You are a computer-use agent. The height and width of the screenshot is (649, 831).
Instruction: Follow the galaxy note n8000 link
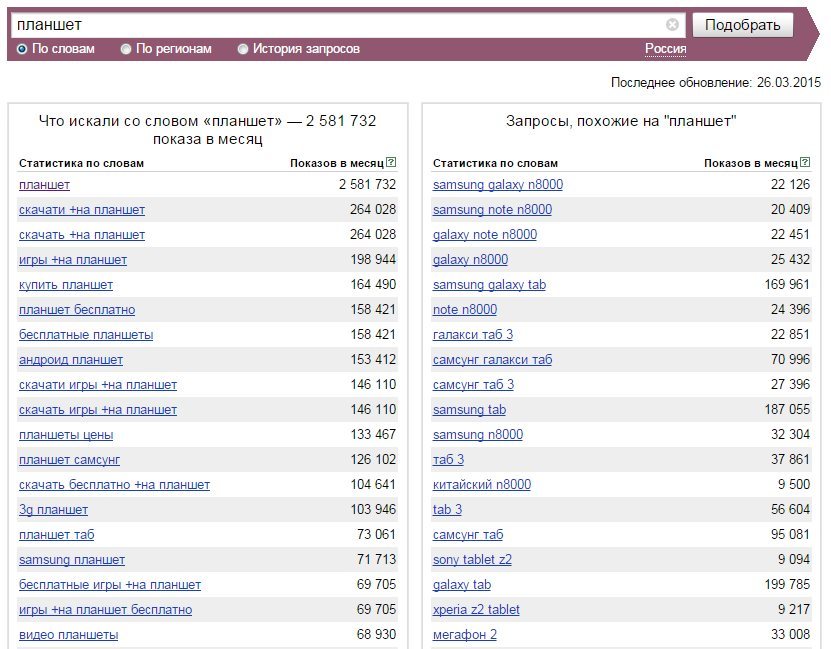[485, 235]
